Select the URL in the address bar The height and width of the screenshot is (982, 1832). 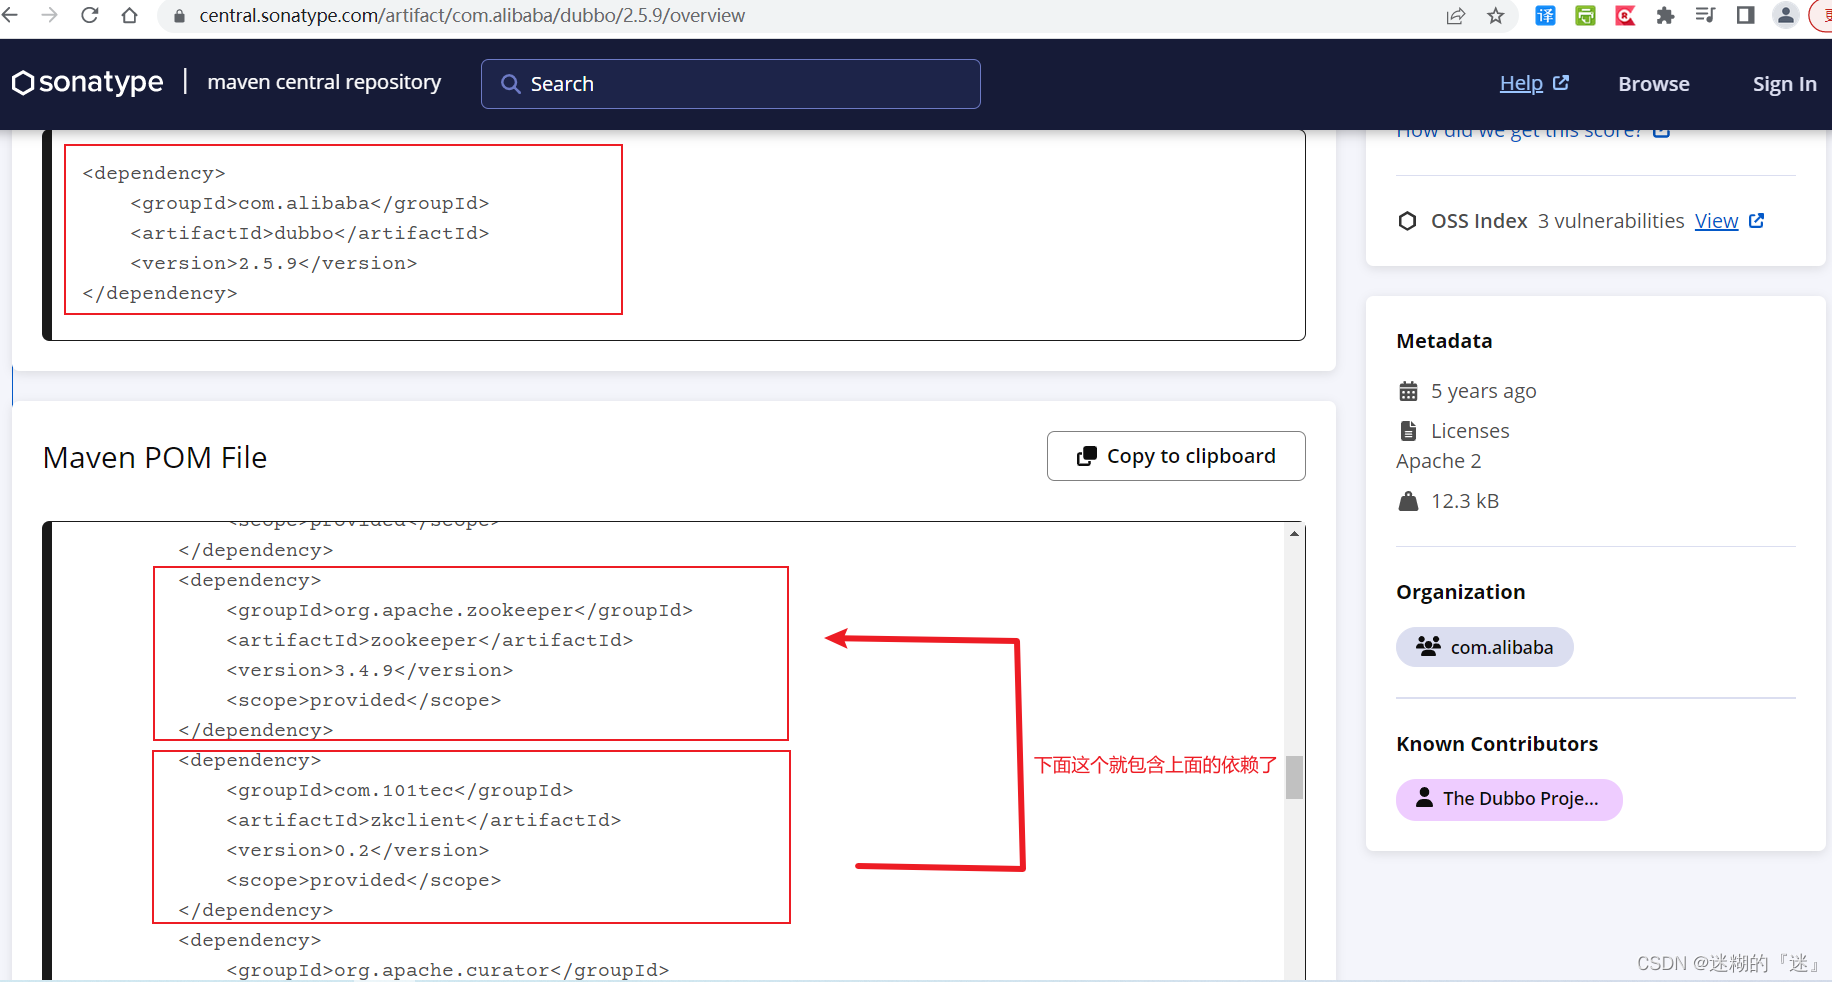tap(472, 16)
